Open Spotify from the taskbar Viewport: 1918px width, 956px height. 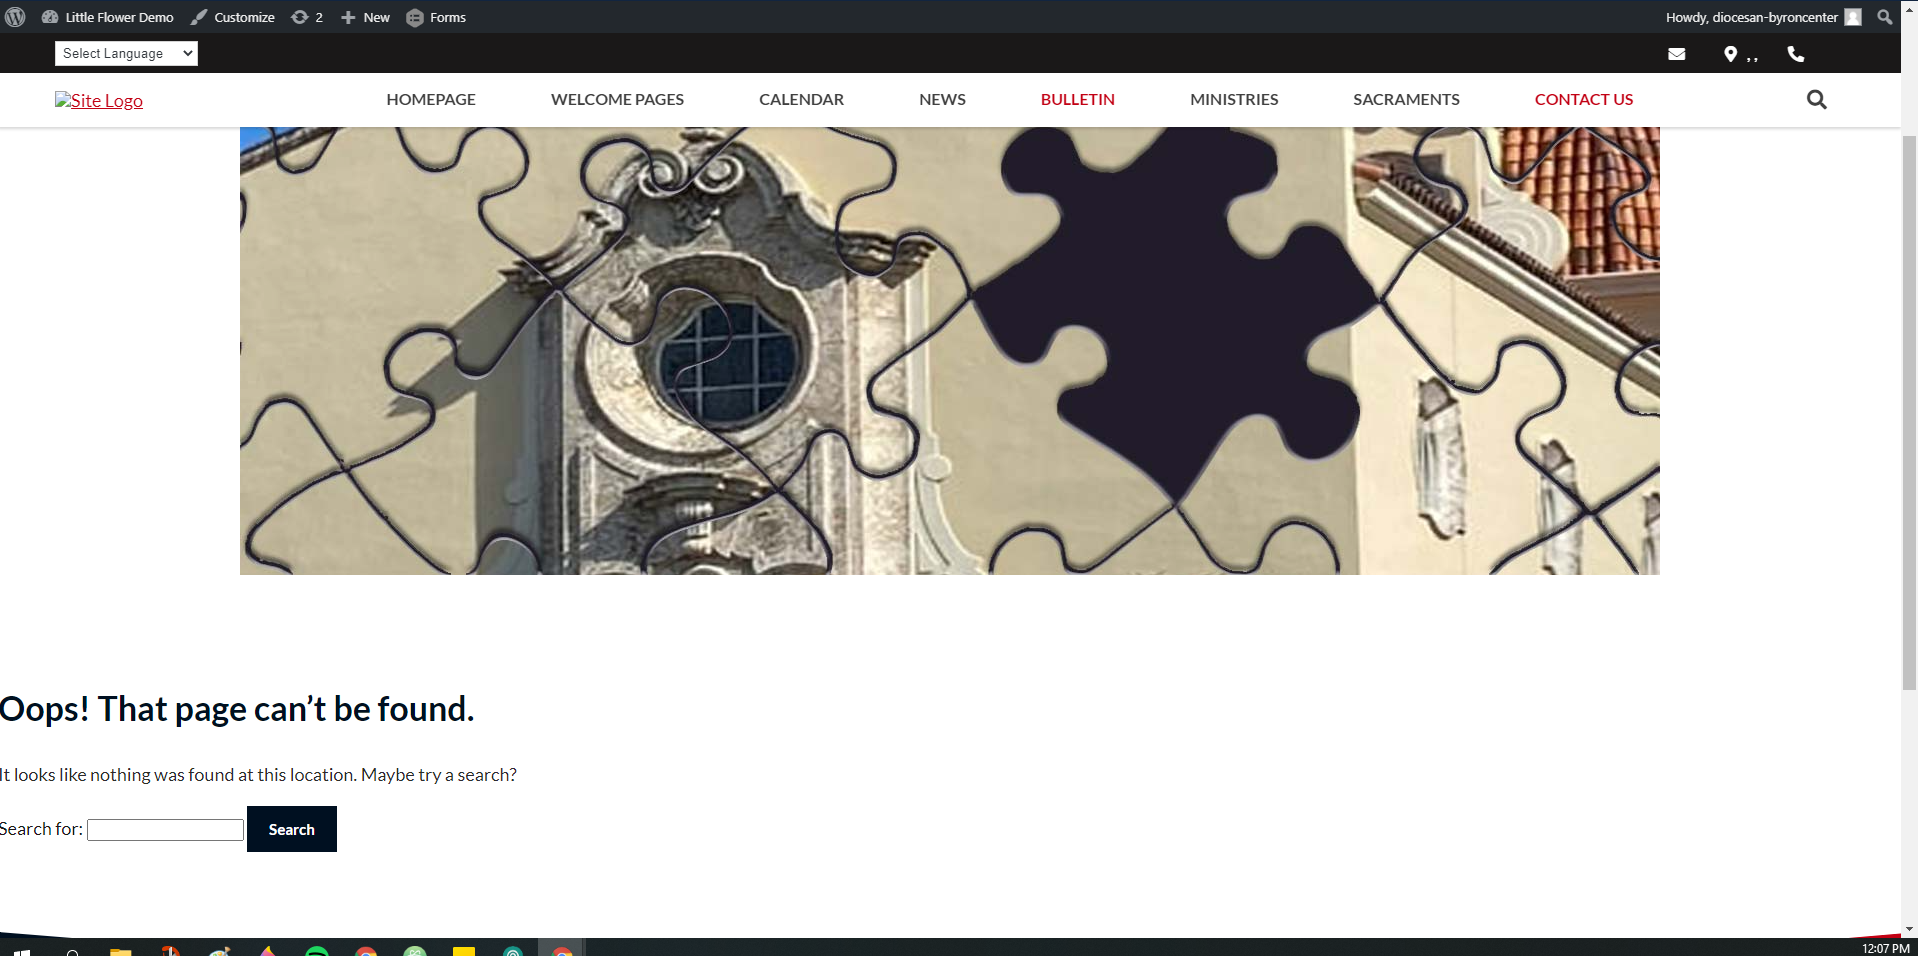317,951
